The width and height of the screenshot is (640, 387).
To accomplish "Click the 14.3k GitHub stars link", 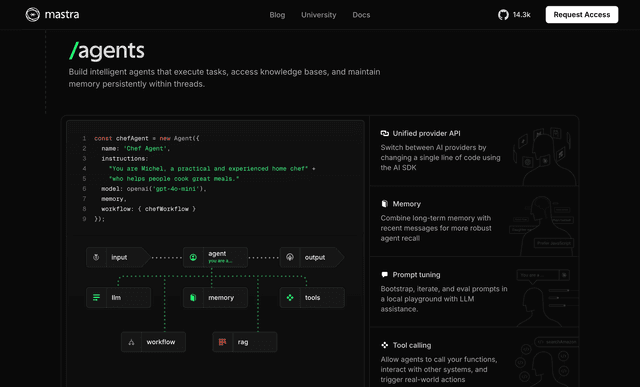I will point(522,15).
